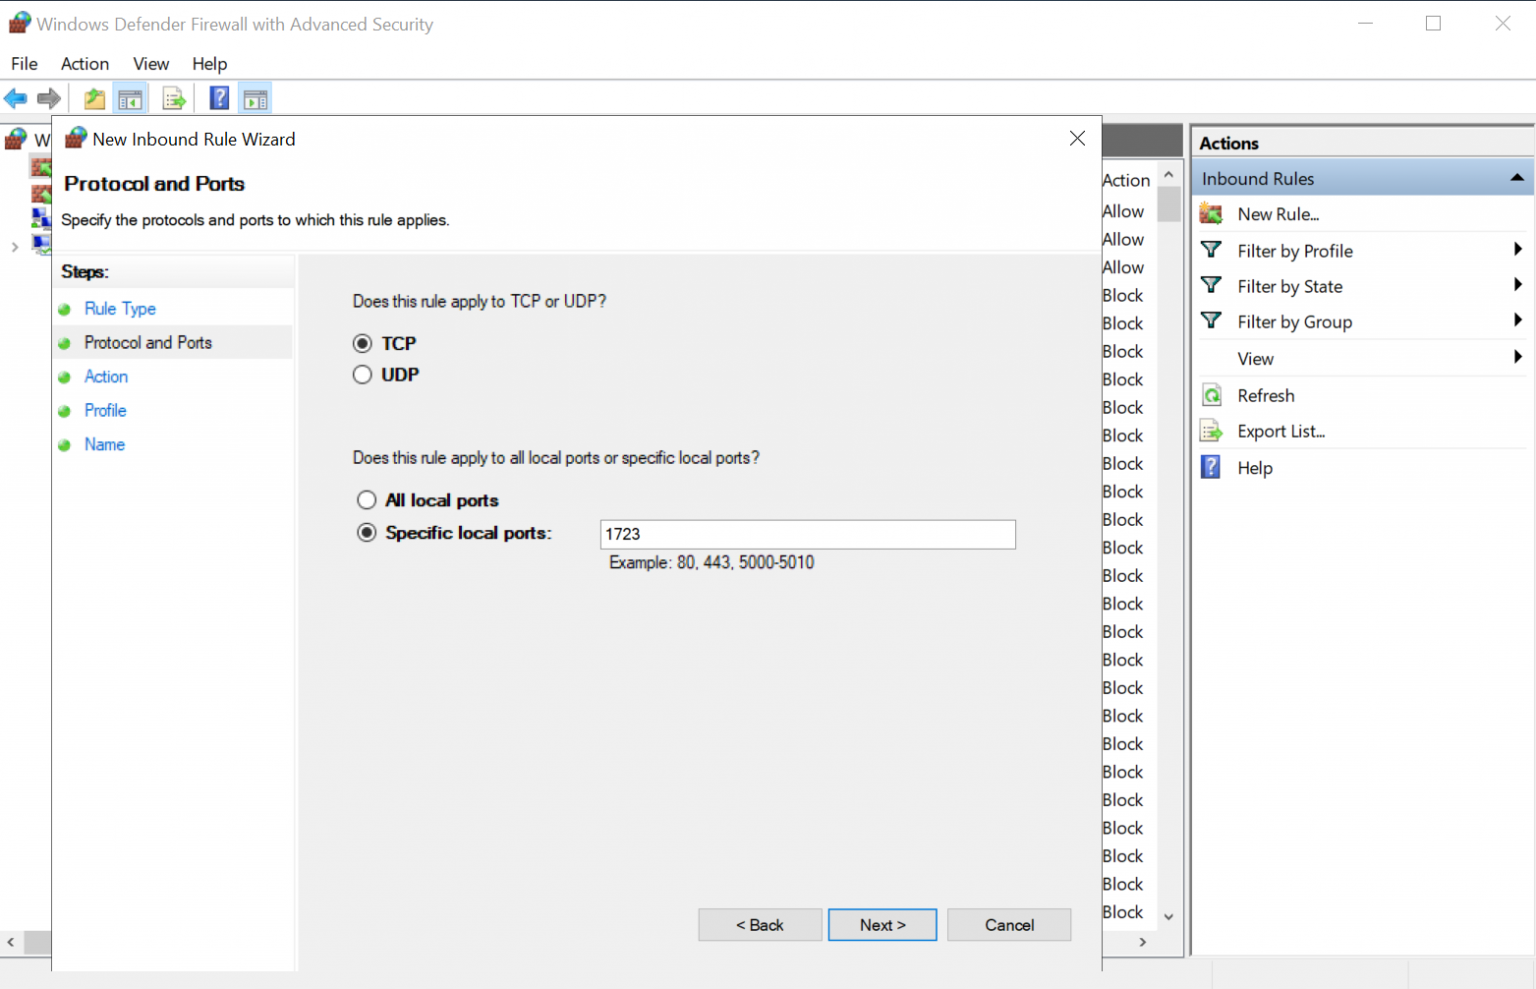
Task: Click the Forward arrow toolbar icon
Action: point(48,98)
